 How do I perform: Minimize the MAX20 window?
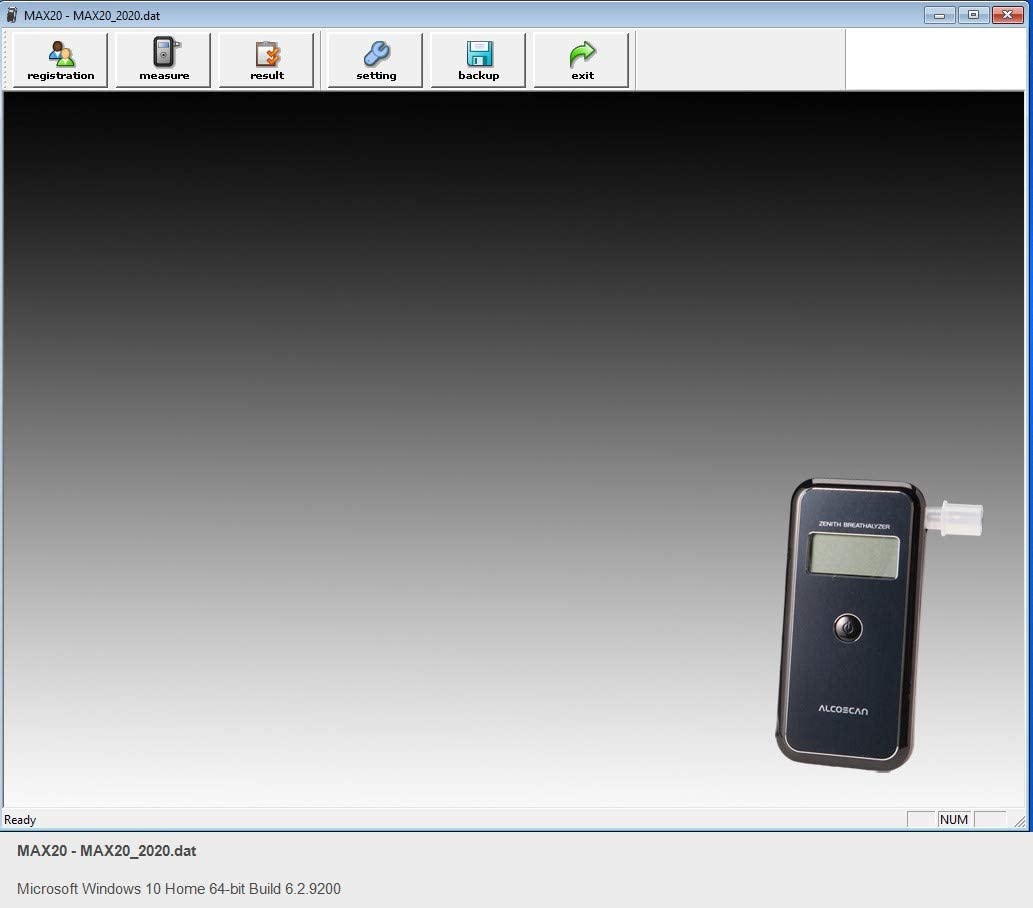(939, 15)
